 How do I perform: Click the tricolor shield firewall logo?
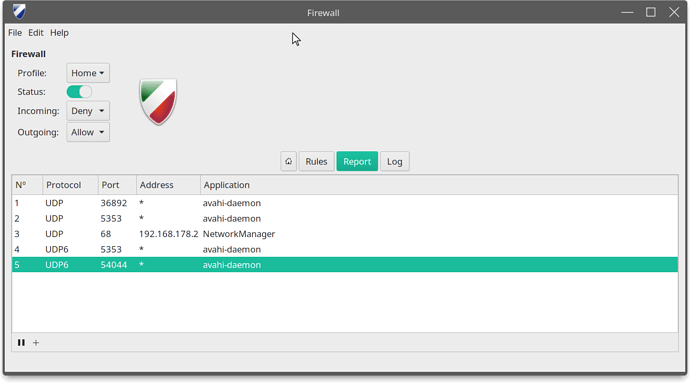click(x=158, y=102)
